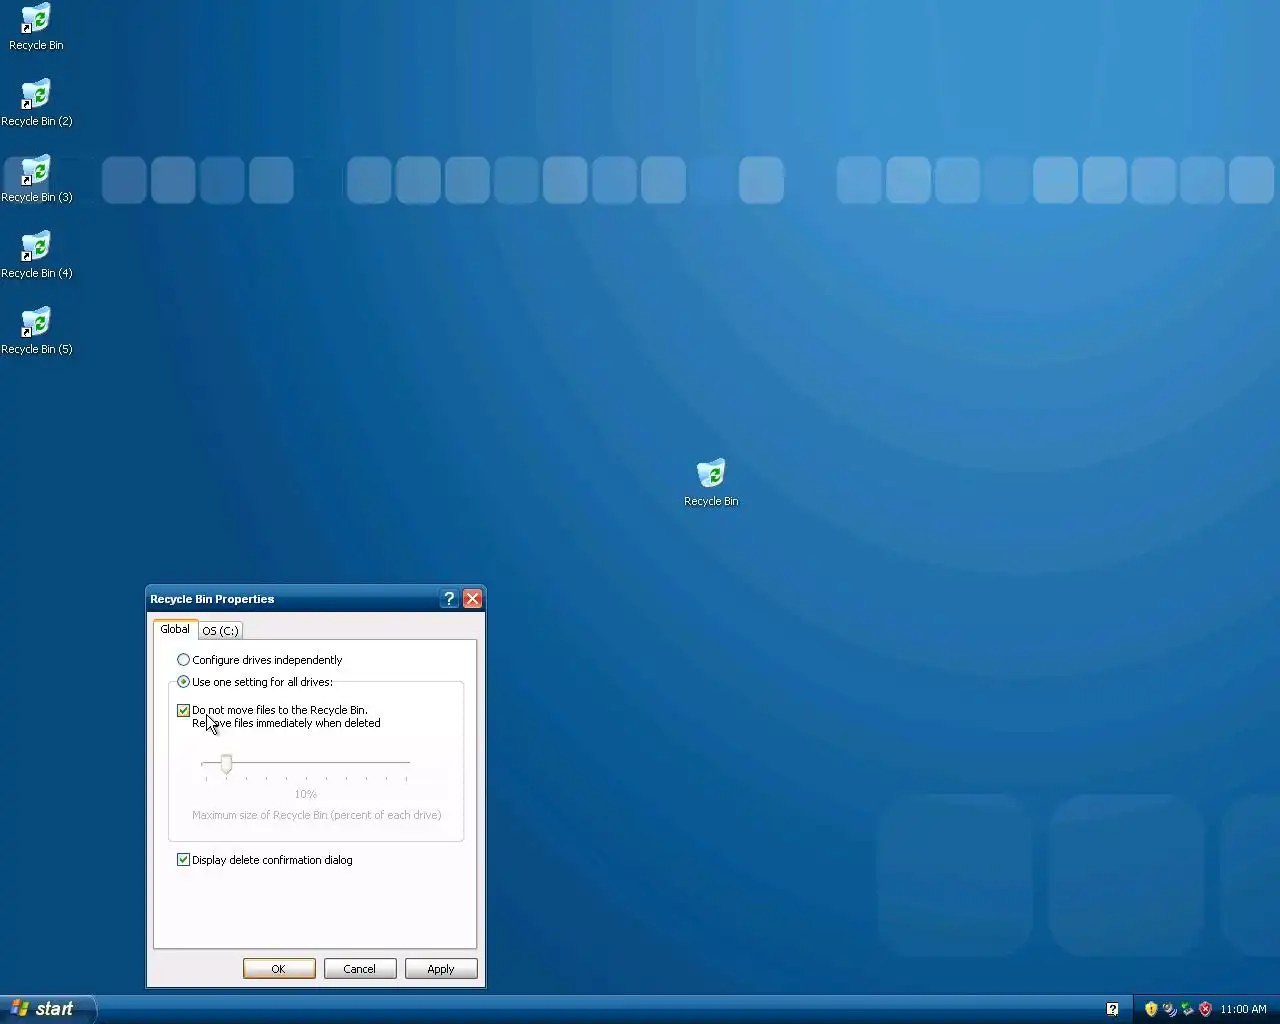Select the Recycle Bin icon in desktop center
The width and height of the screenshot is (1280, 1024).
pyautogui.click(x=711, y=483)
